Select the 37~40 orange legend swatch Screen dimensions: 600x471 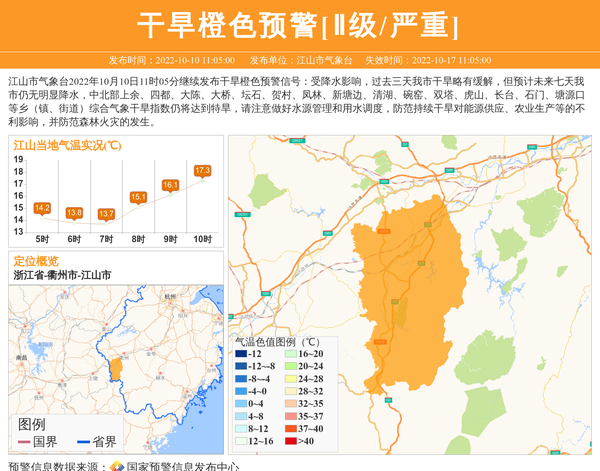290,428
